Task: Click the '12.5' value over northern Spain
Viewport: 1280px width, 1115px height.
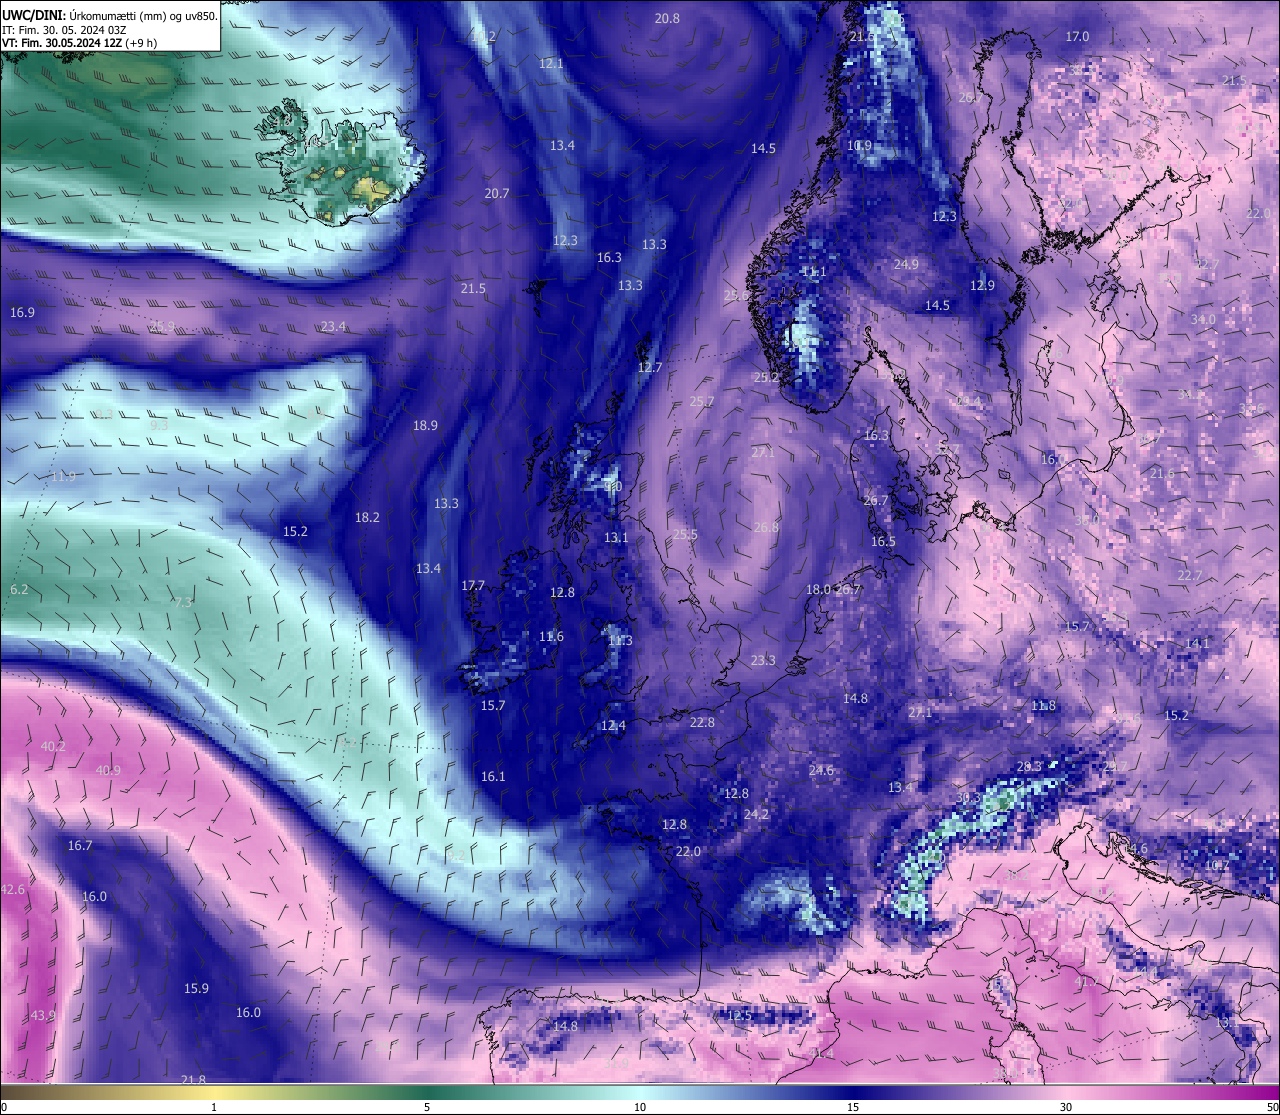Action: [739, 1016]
